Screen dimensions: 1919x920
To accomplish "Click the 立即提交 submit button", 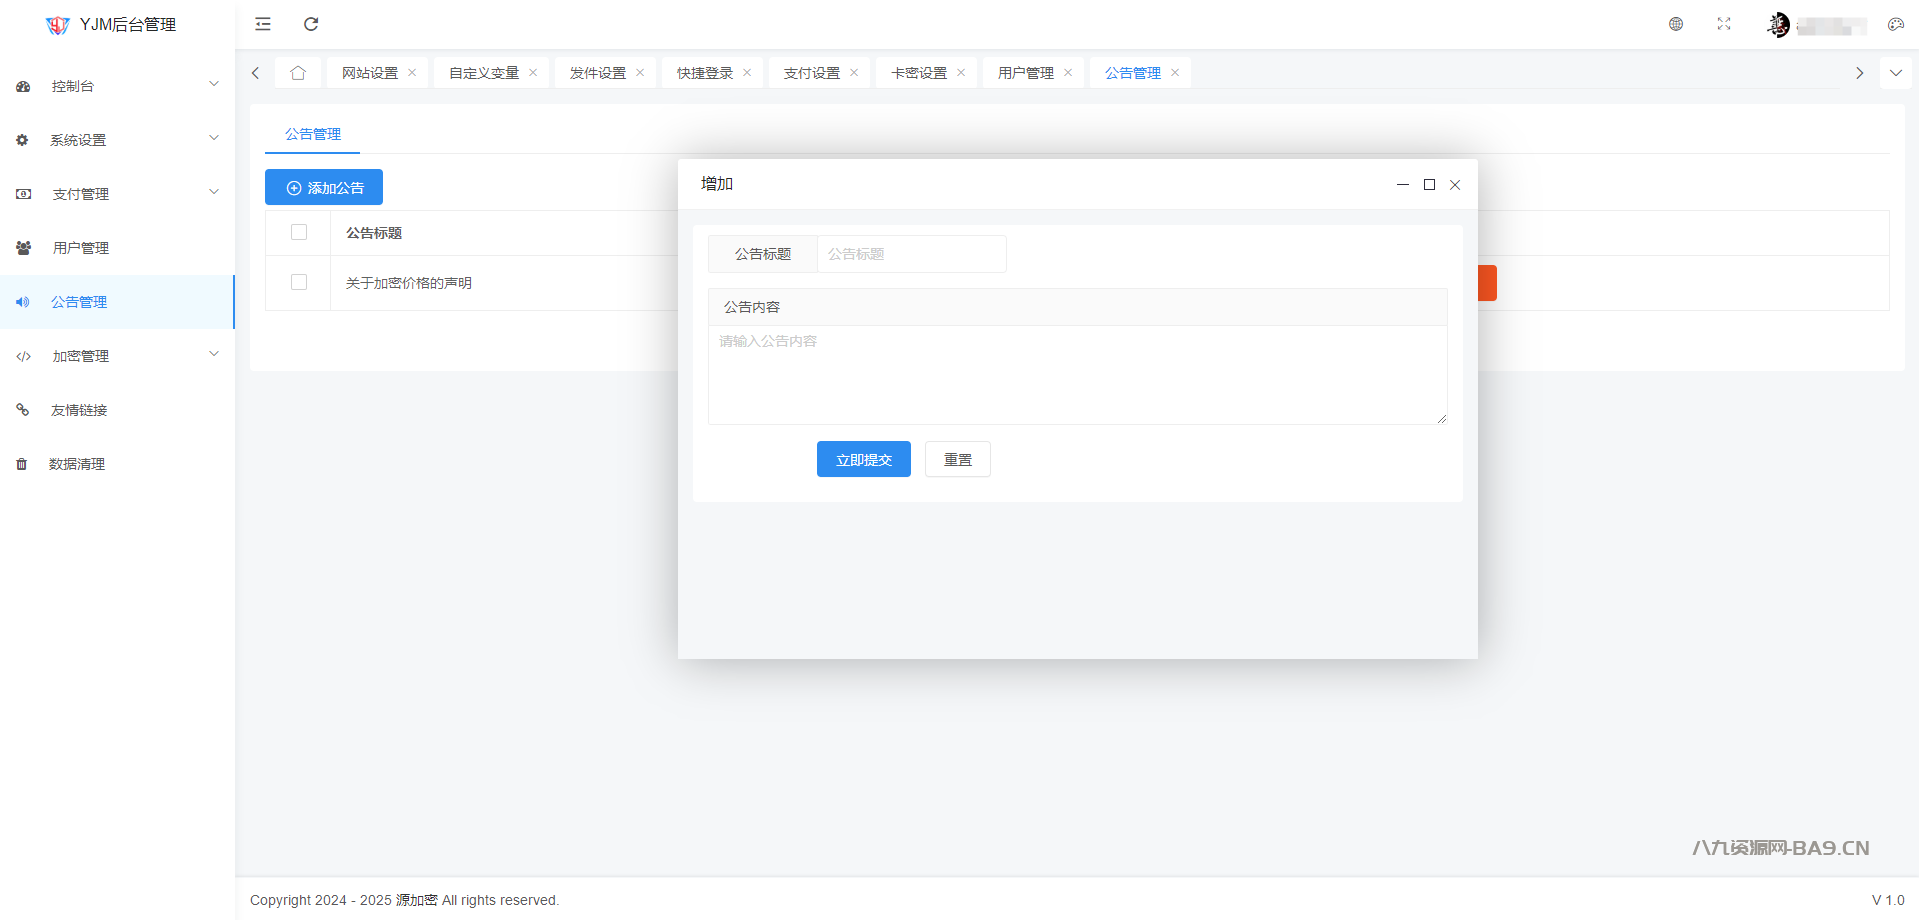I will (863, 460).
